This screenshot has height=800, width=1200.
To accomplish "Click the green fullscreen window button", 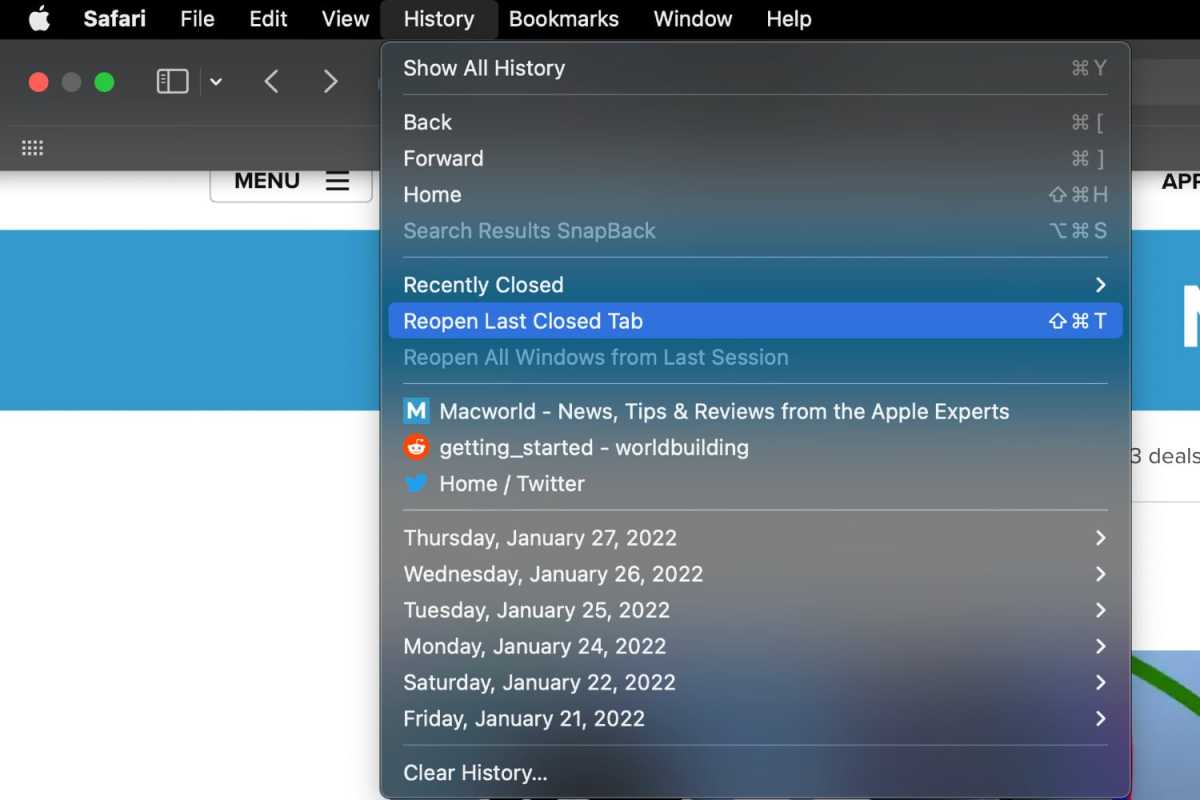I will tap(104, 82).
